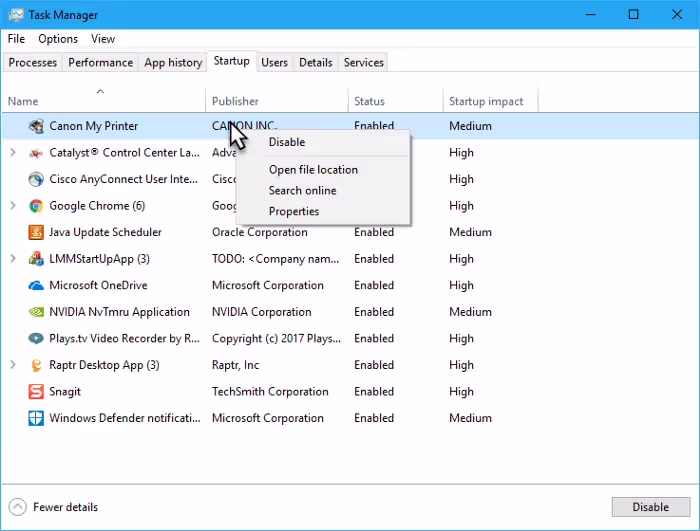700x531 pixels.
Task: Click the Canon My Printer icon
Action: click(x=36, y=126)
